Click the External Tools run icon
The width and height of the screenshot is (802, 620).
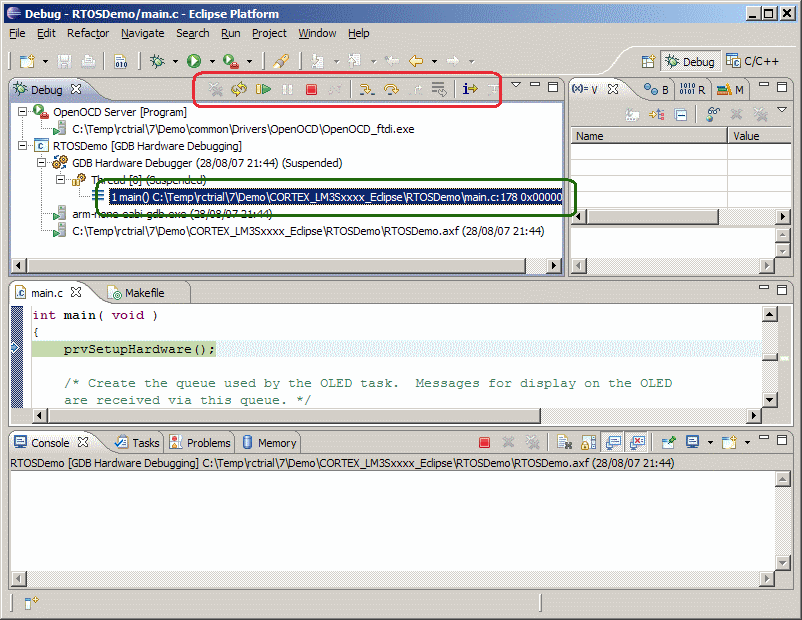coord(231,61)
